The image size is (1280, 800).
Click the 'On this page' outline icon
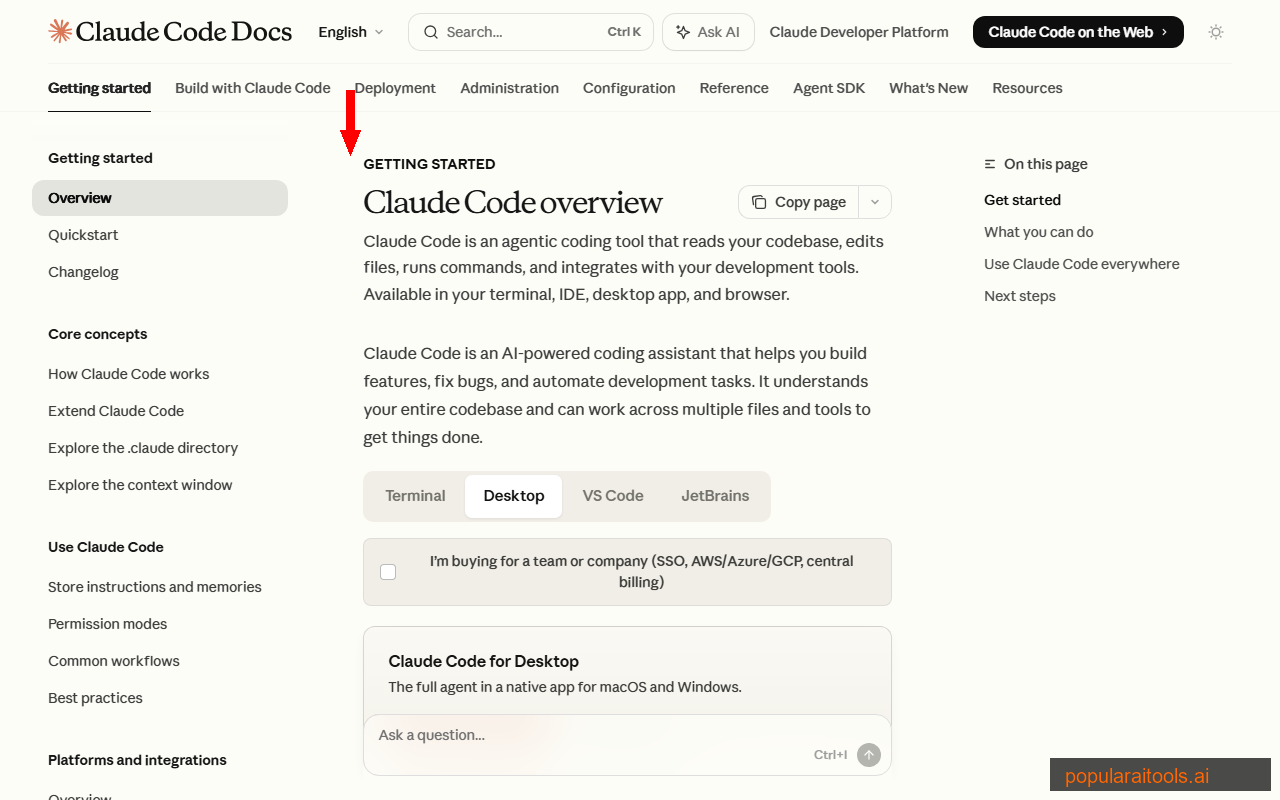(988, 163)
